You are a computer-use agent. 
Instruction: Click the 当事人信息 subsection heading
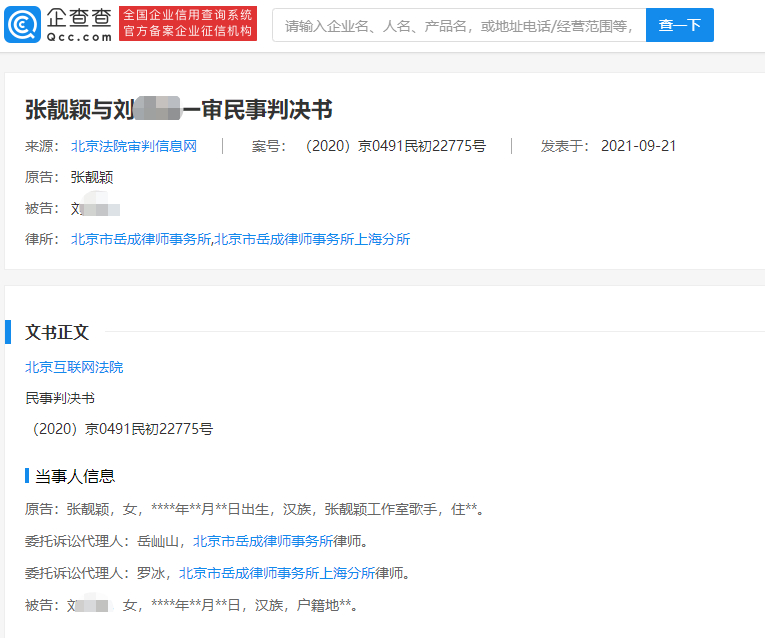(x=75, y=476)
